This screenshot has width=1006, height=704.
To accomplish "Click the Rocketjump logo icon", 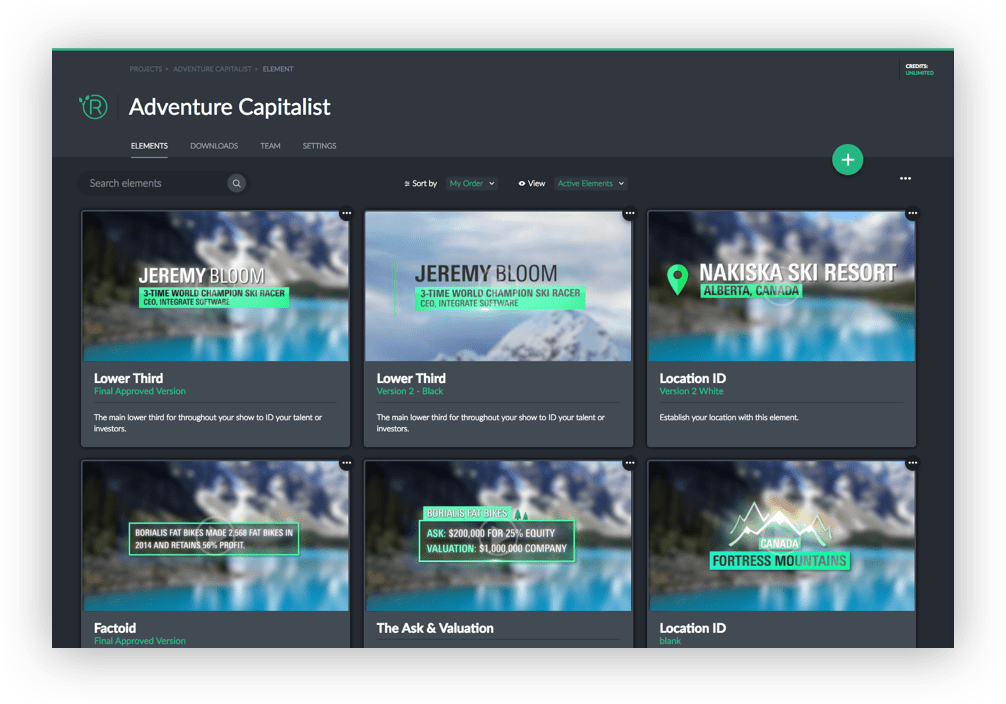I will click(94, 107).
